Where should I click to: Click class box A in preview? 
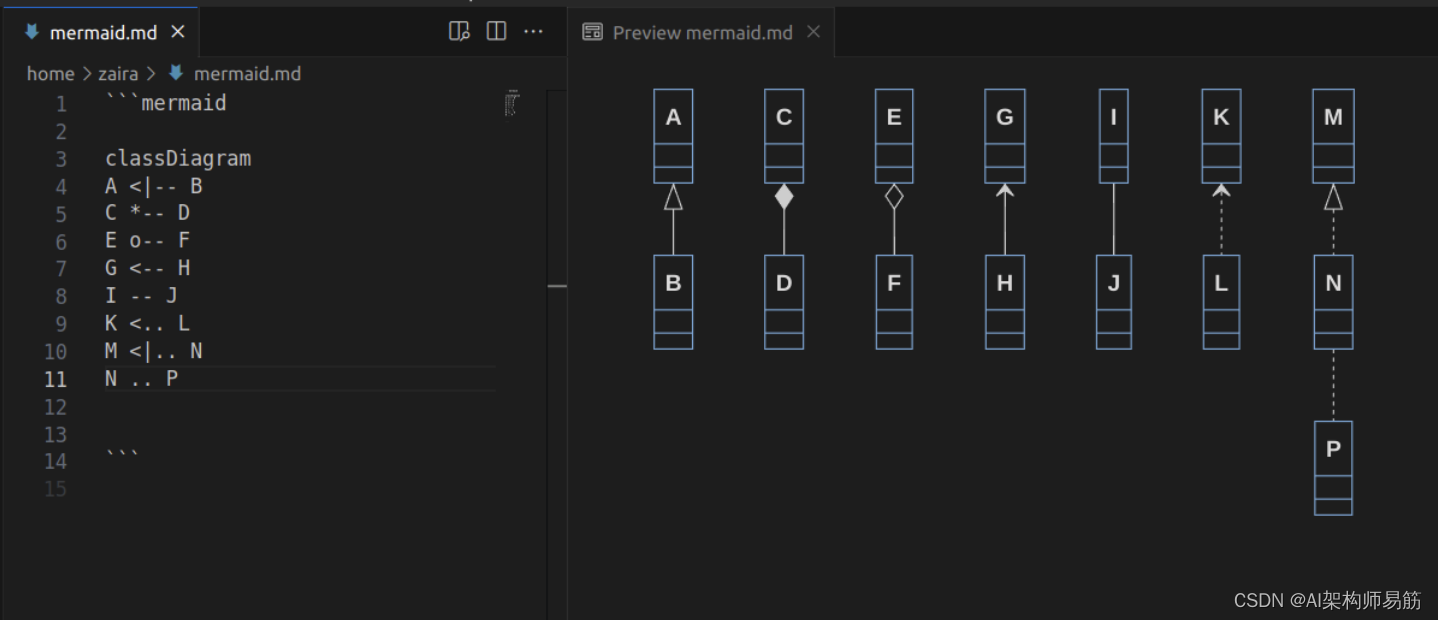673,136
